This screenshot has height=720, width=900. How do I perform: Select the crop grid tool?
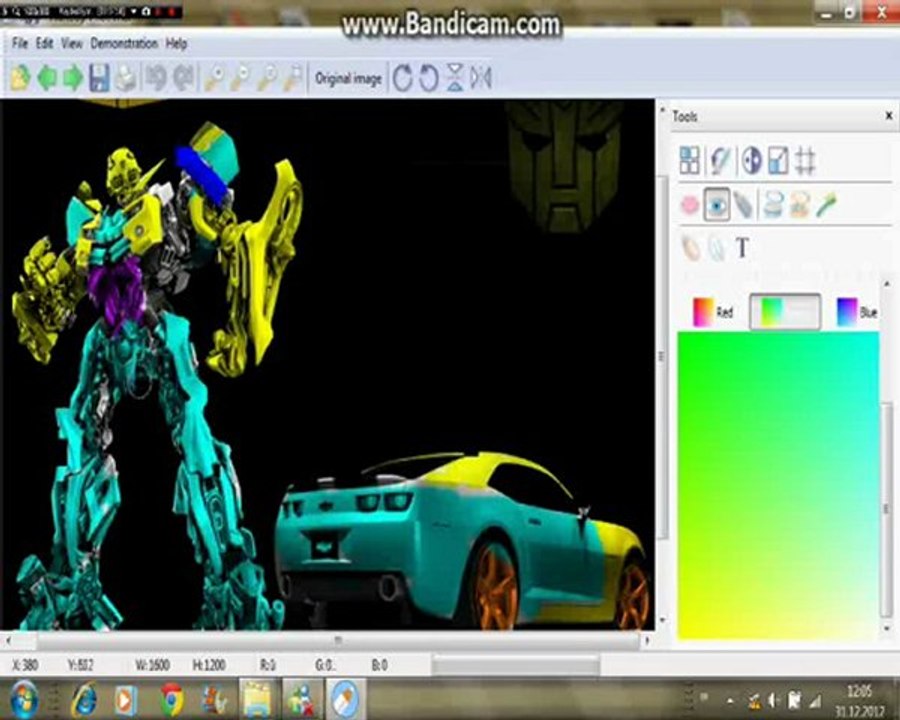pos(805,160)
